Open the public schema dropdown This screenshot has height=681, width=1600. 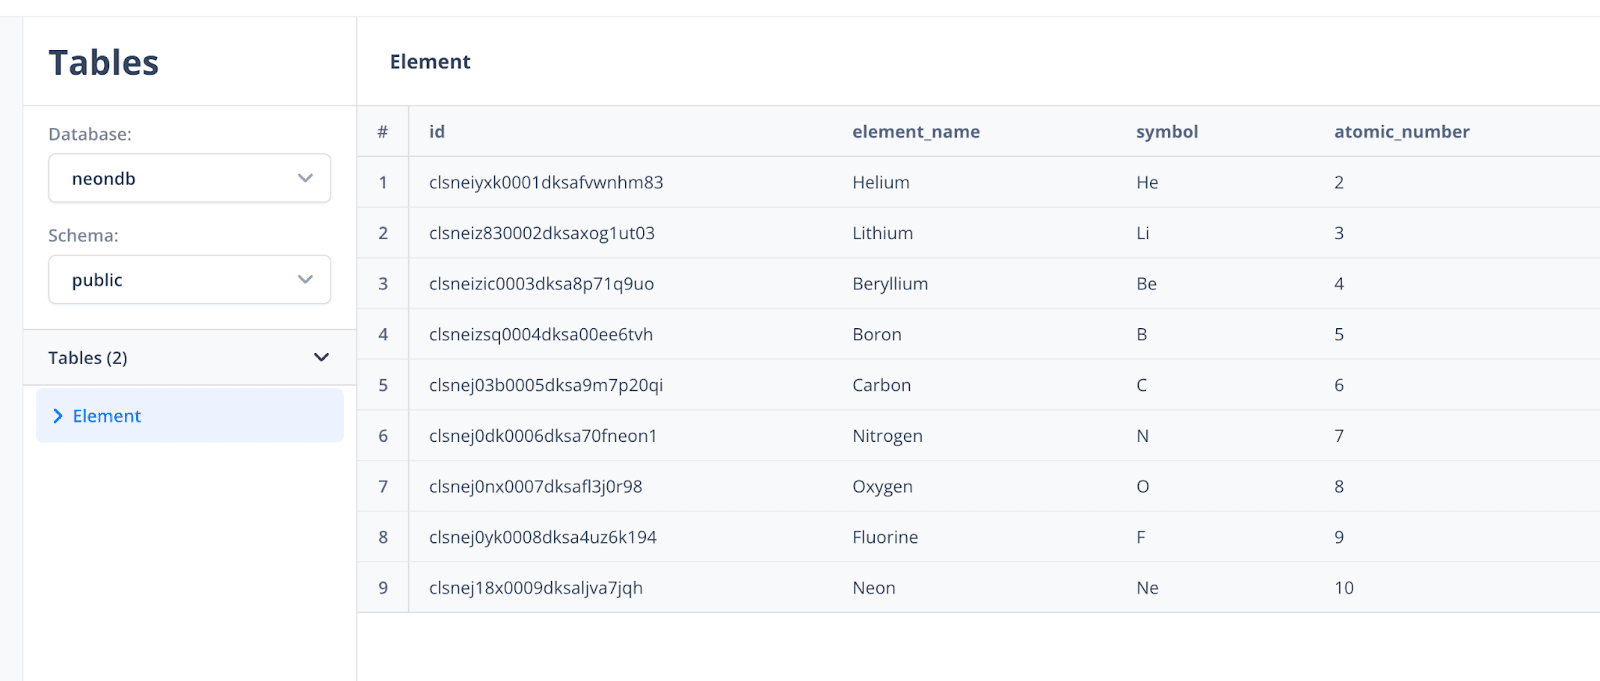point(189,280)
